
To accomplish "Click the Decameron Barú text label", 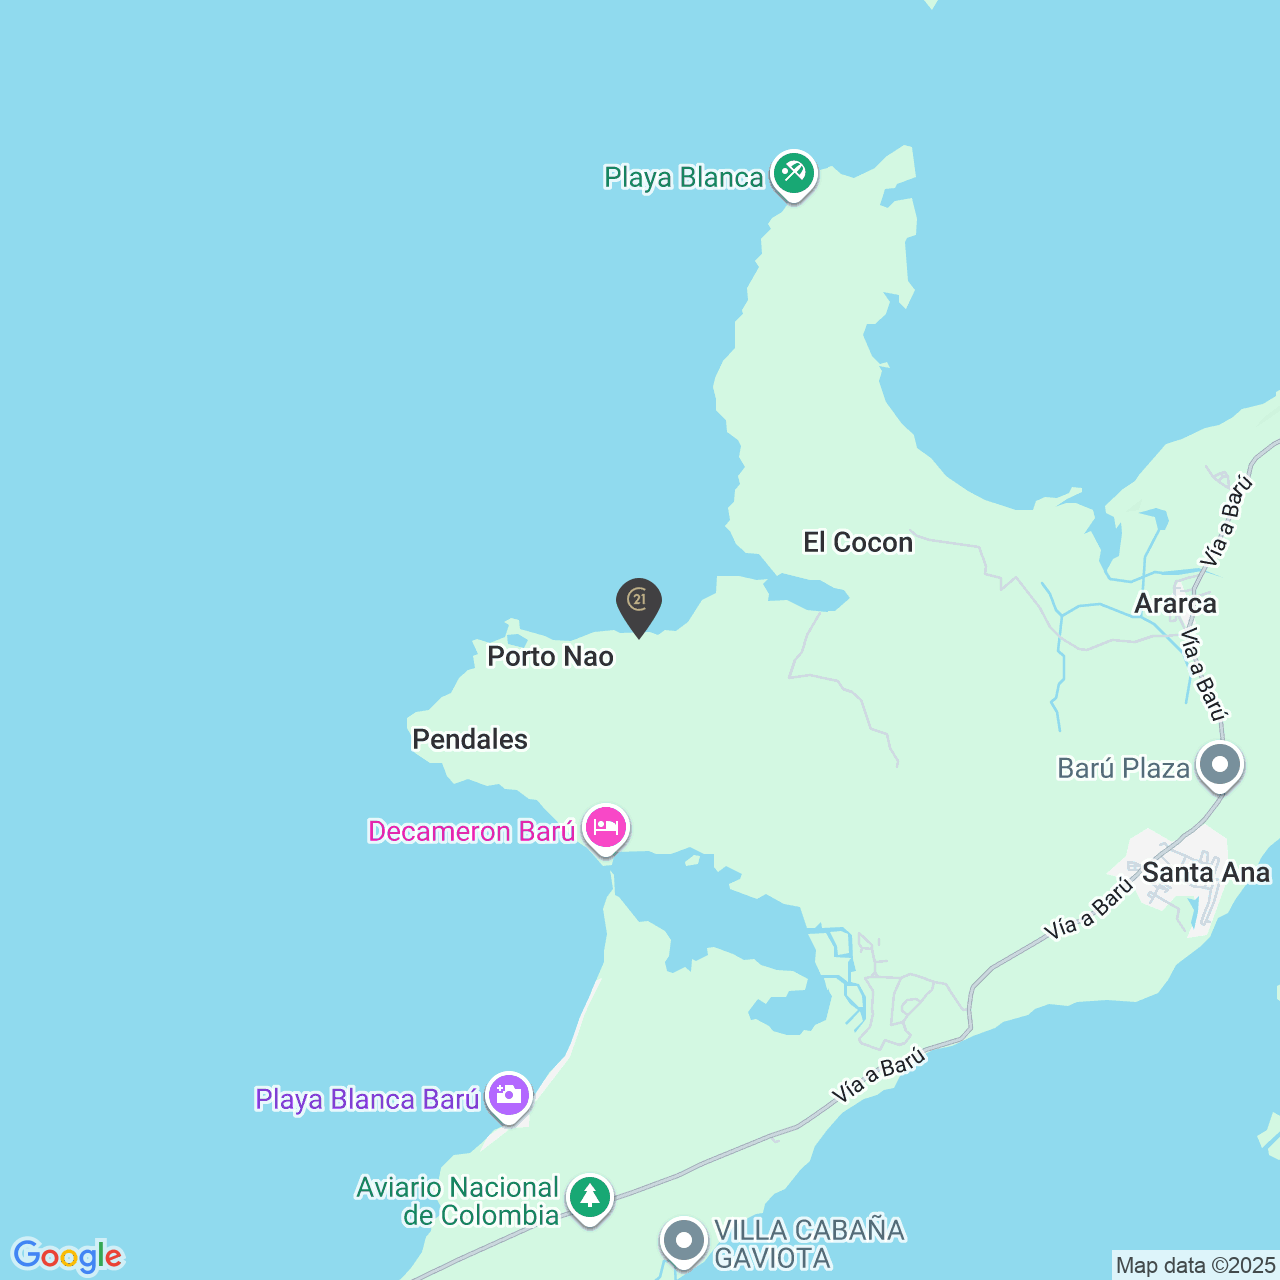I will 472,831.
